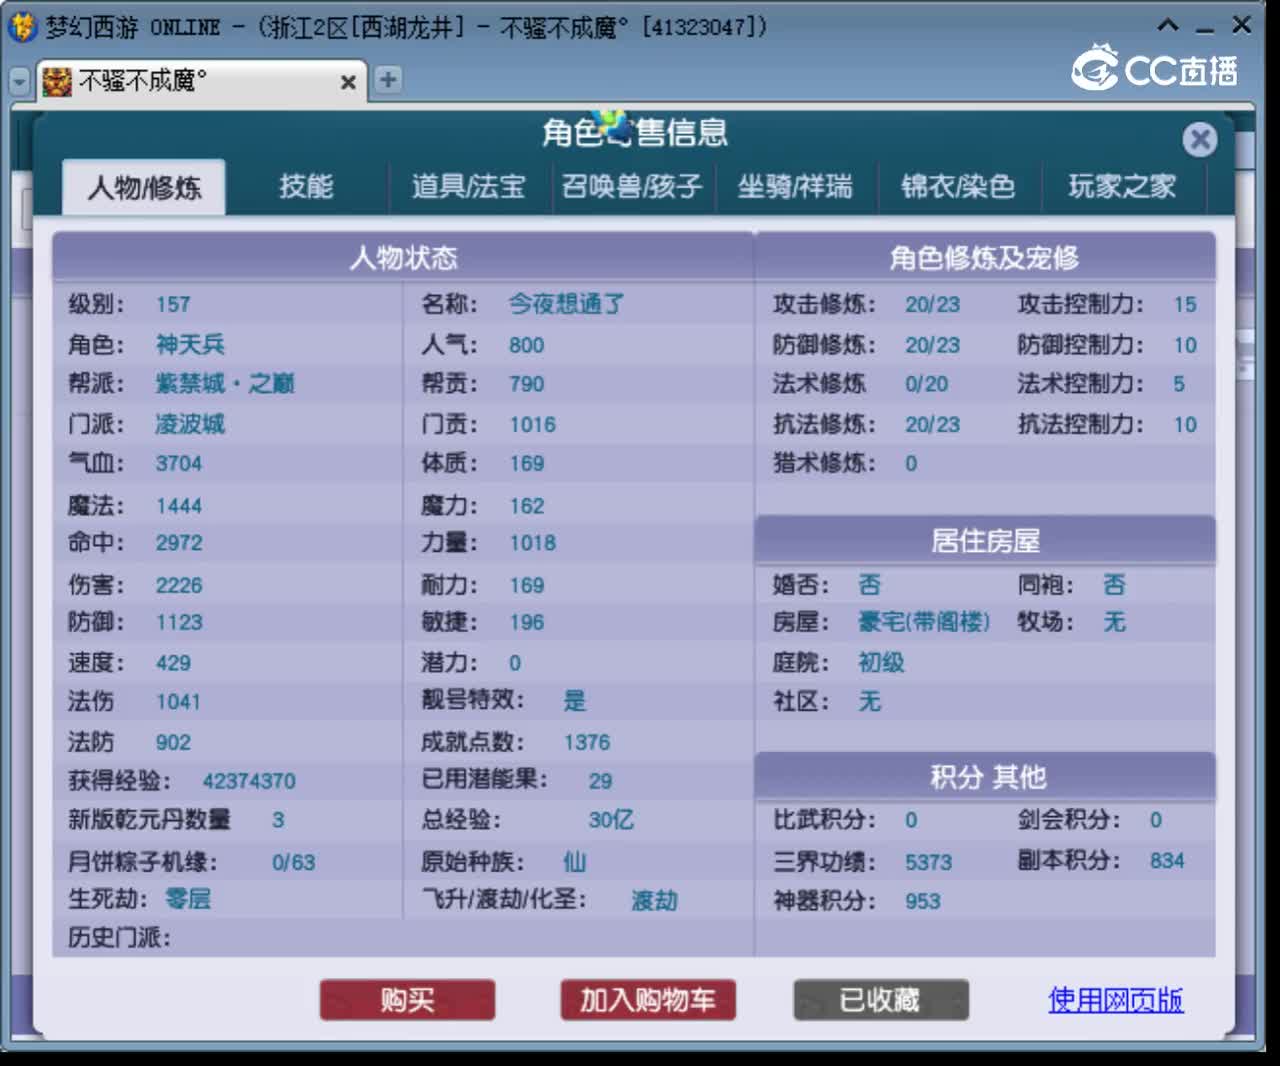The image size is (1280, 1066).
Task: Click the level value 157
Action: [x=173, y=304]
